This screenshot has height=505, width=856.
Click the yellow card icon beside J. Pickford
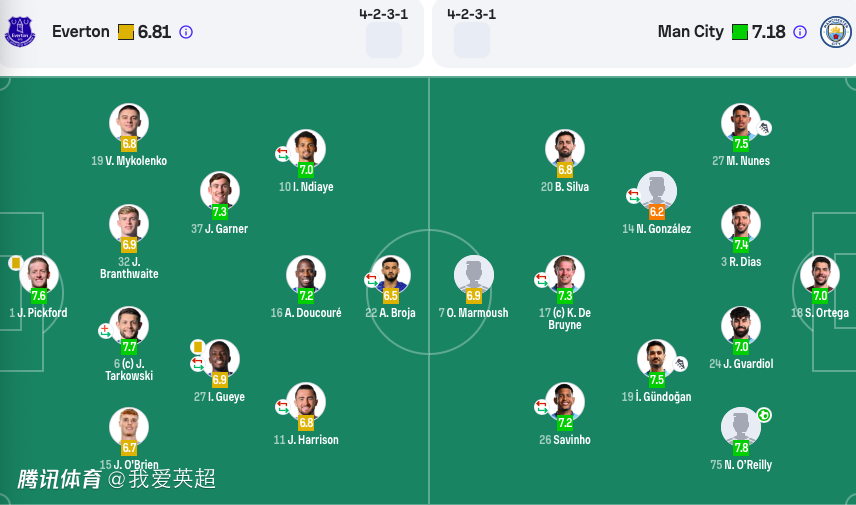[16, 263]
